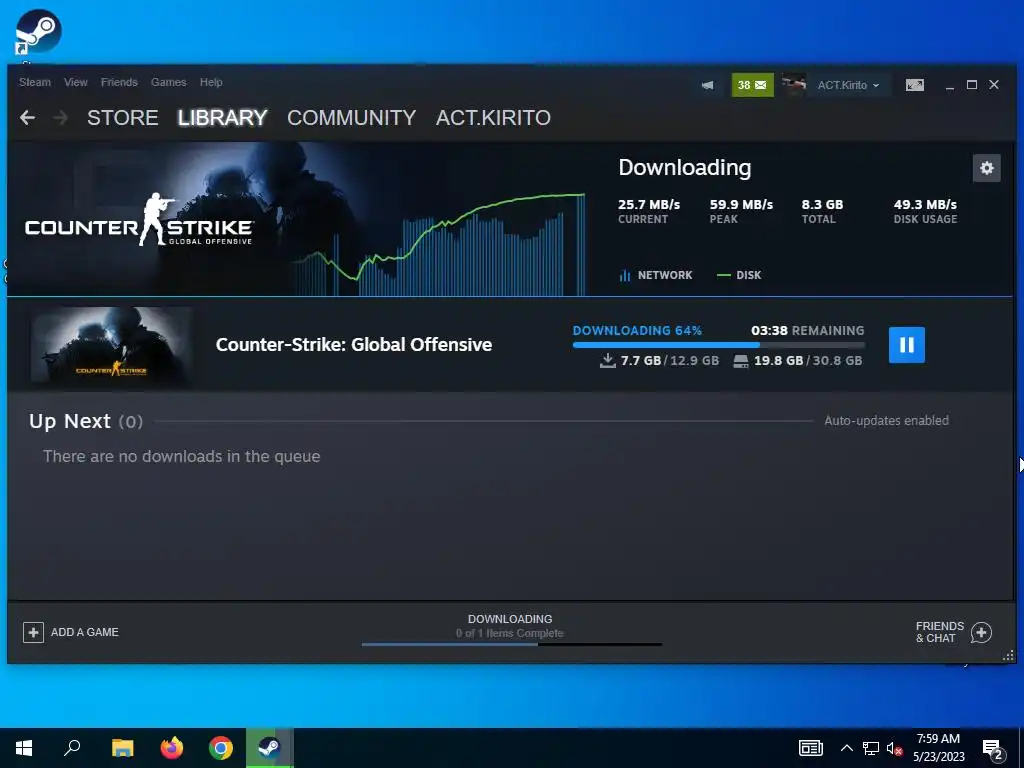
Task: Open FRIENDS & CHAT
Action: coord(953,632)
